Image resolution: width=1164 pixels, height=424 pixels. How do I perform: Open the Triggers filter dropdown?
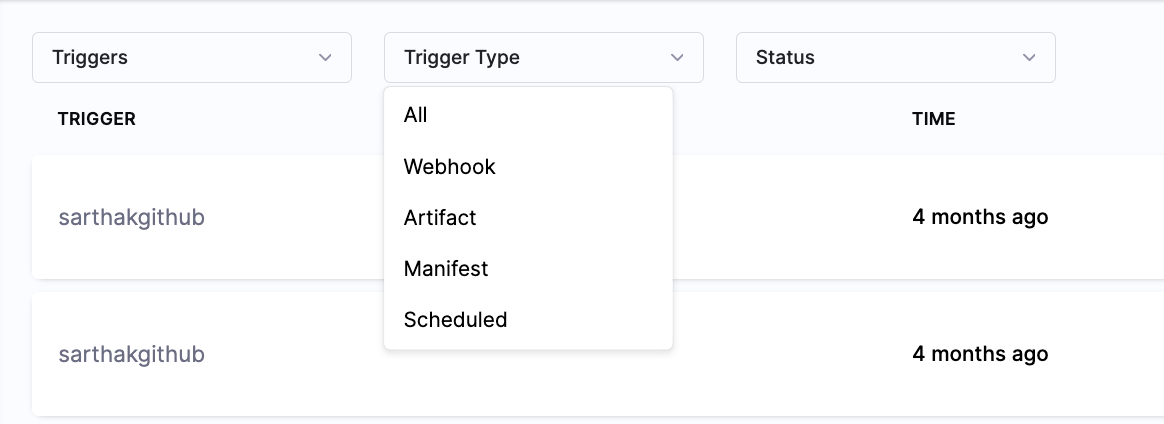(x=192, y=58)
